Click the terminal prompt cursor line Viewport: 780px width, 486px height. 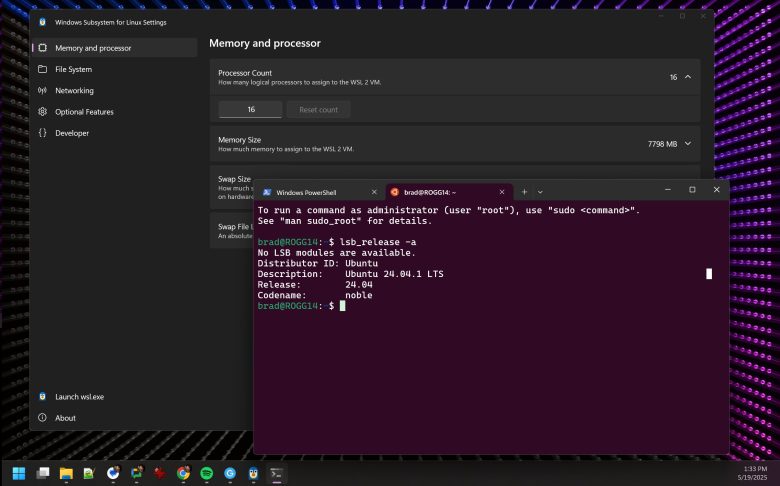click(x=301, y=306)
